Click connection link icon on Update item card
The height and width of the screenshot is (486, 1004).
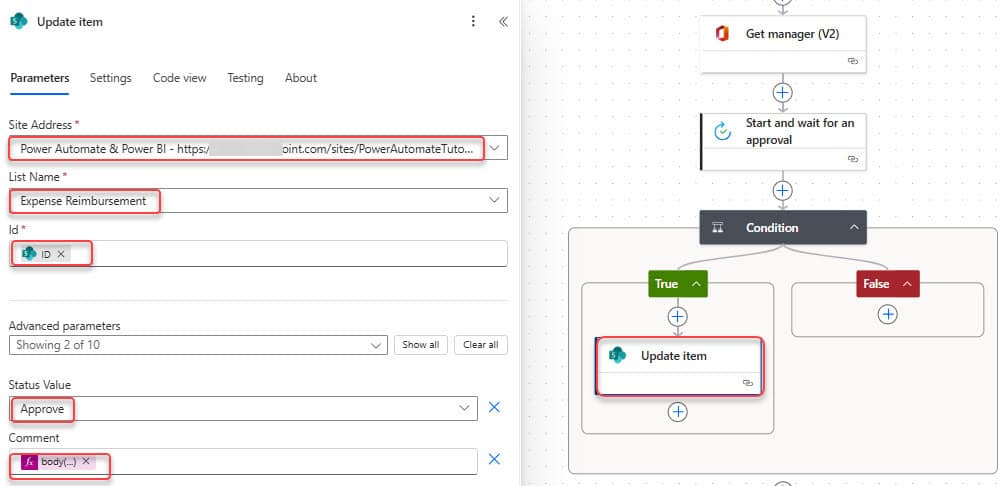click(x=748, y=383)
